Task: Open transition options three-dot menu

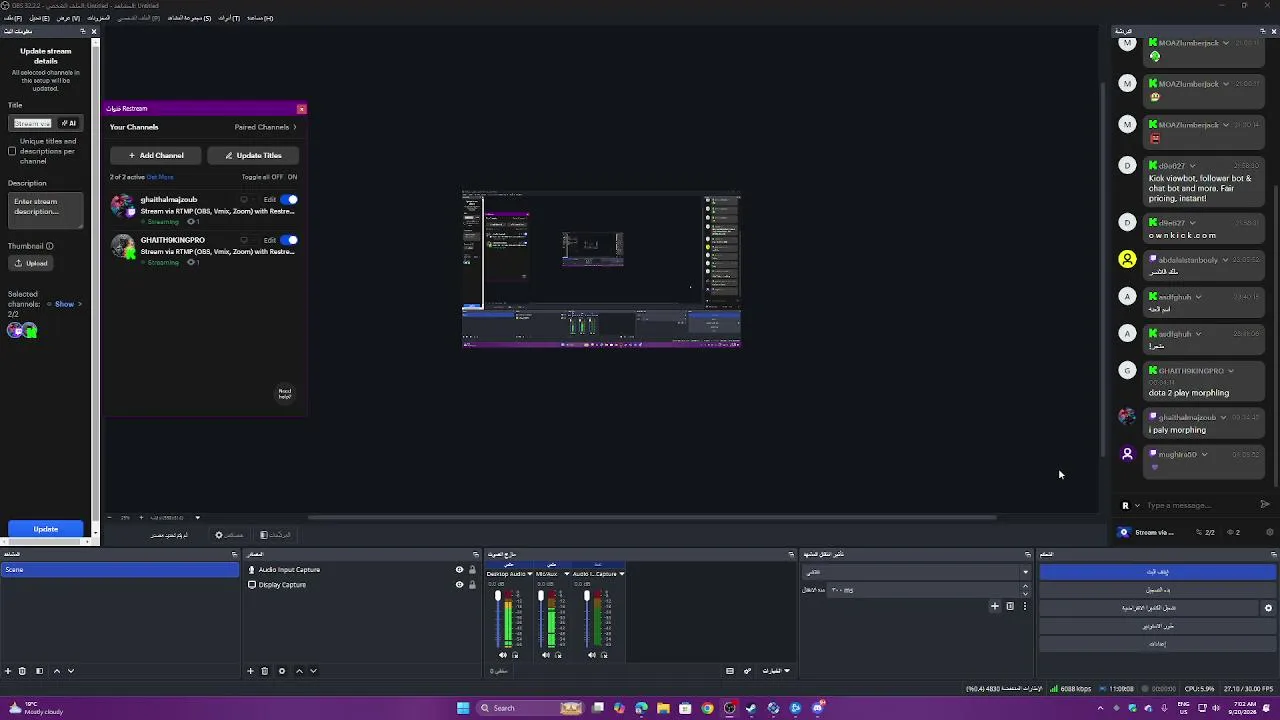Action: (x=1024, y=606)
